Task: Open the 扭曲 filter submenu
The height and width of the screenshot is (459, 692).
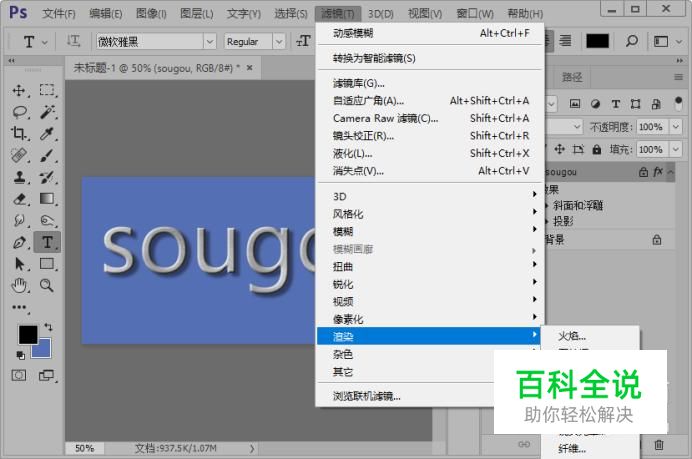Action: (x=430, y=267)
